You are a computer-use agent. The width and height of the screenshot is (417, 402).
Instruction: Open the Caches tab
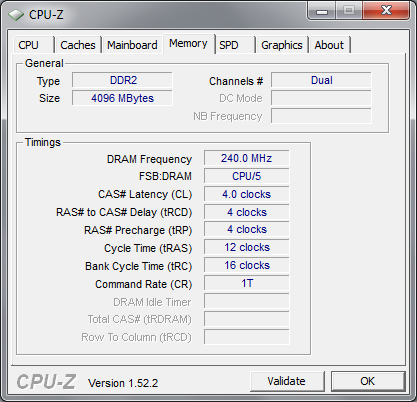coord(78,45)
